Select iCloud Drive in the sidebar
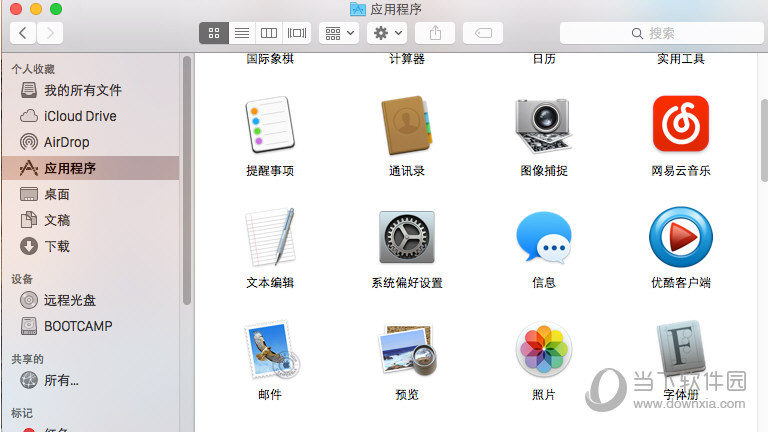 [x=91, y=116]
